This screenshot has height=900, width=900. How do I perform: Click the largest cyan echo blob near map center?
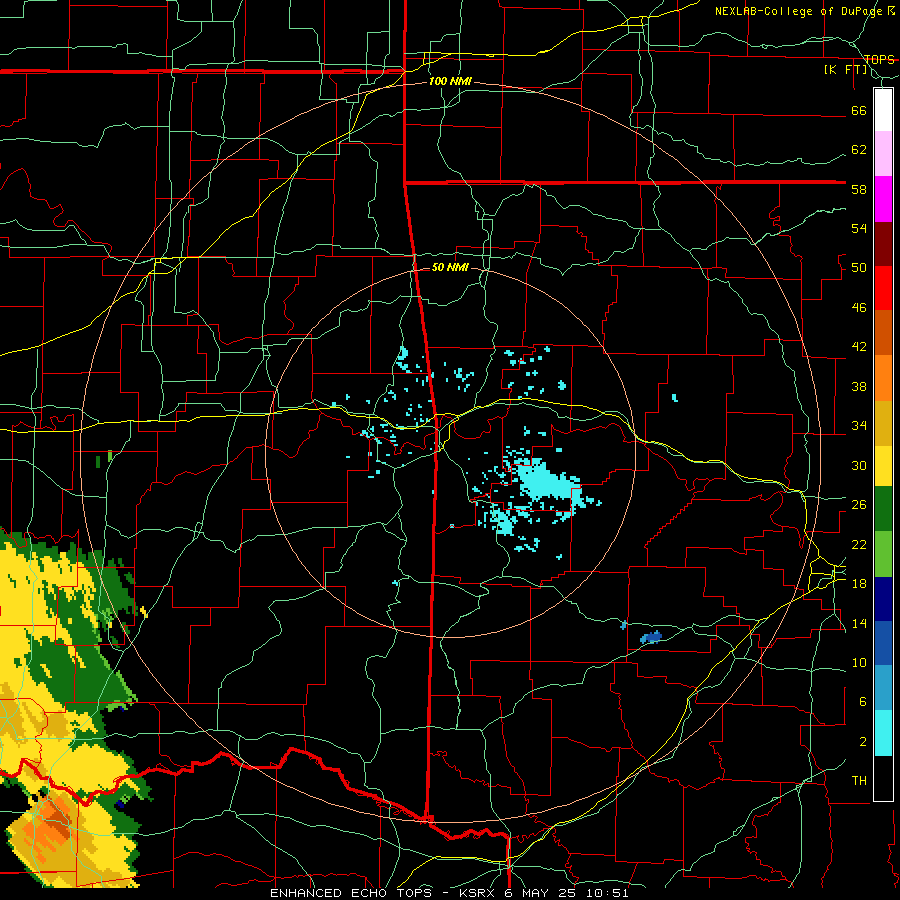point(544,483)
